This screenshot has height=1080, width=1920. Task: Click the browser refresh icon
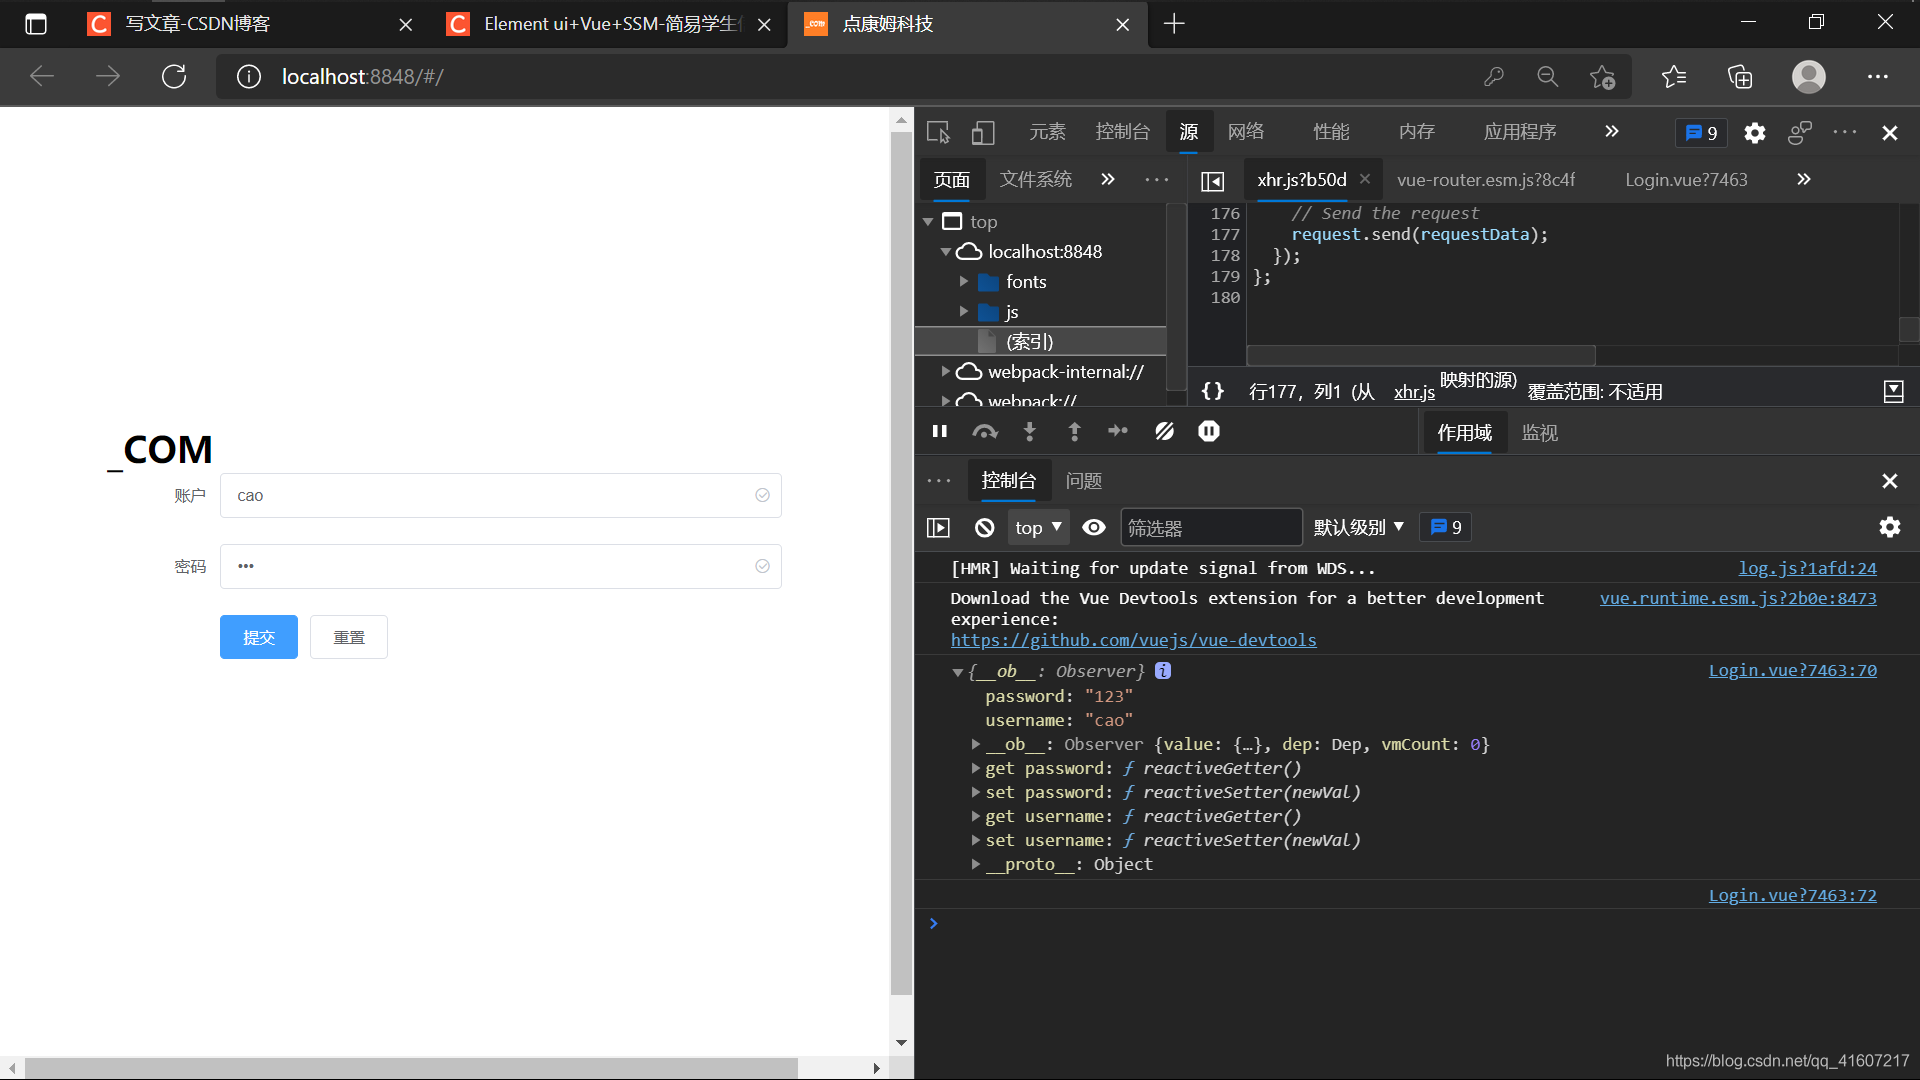[x=174, y=76]
